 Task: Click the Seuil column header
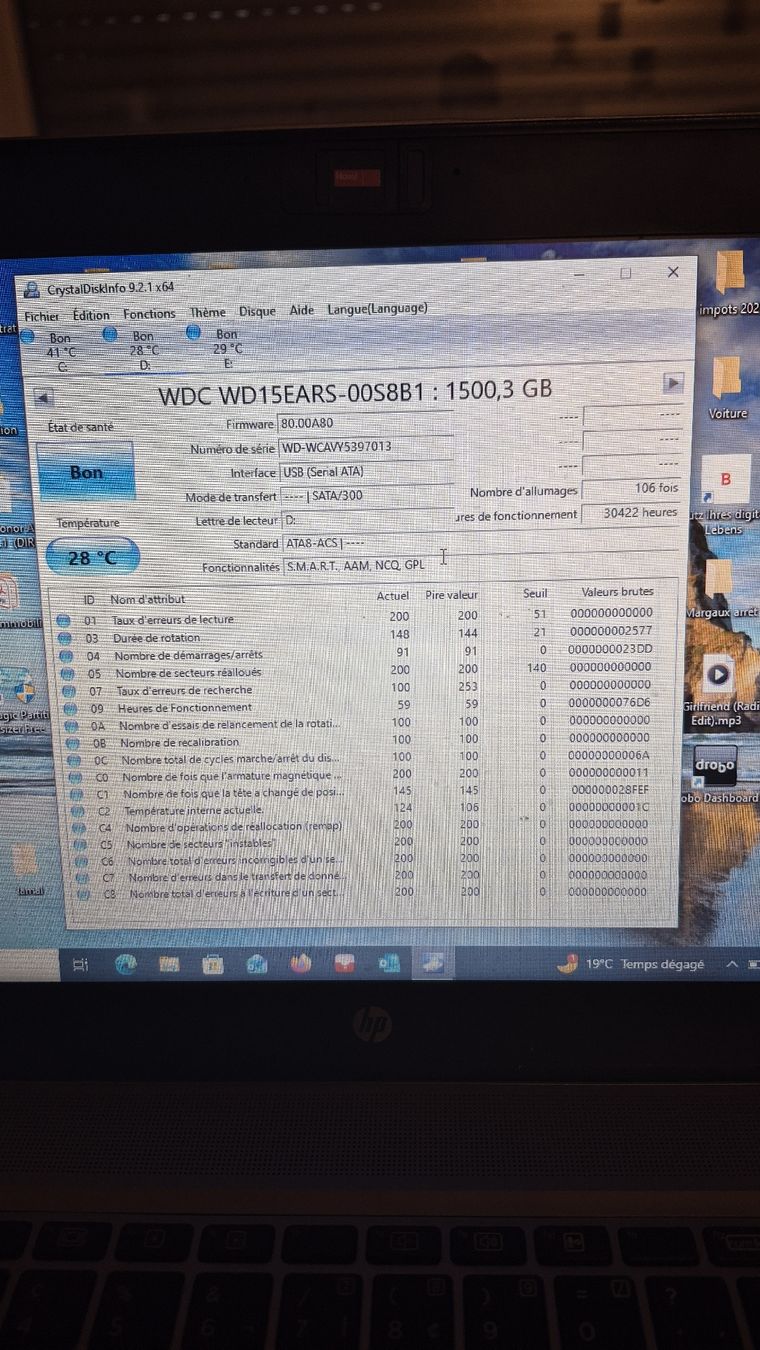tap(535, 593)
